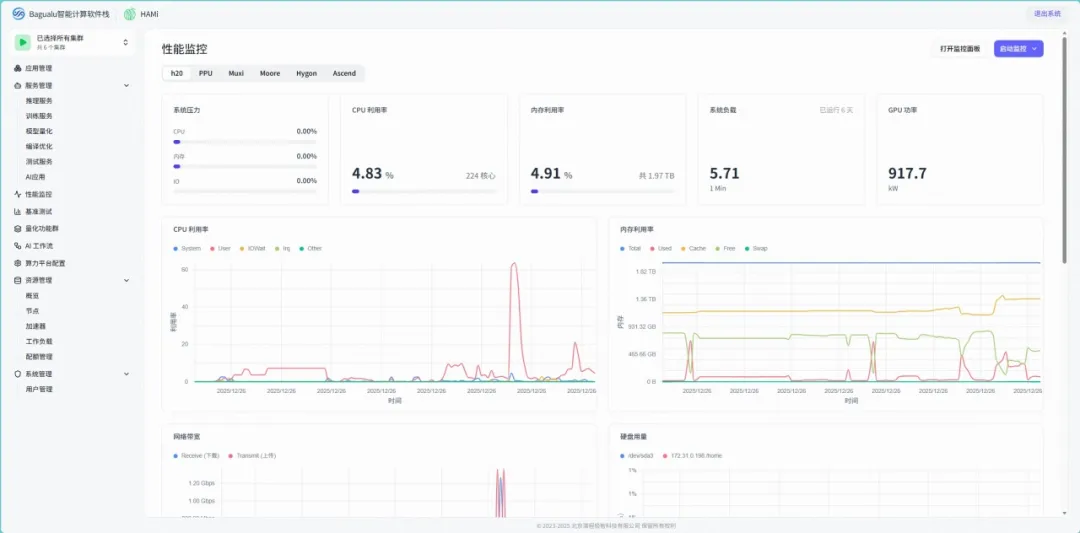Click the CPU 利用率 4.83% progress bar
1080x533 pixels.
424,191
